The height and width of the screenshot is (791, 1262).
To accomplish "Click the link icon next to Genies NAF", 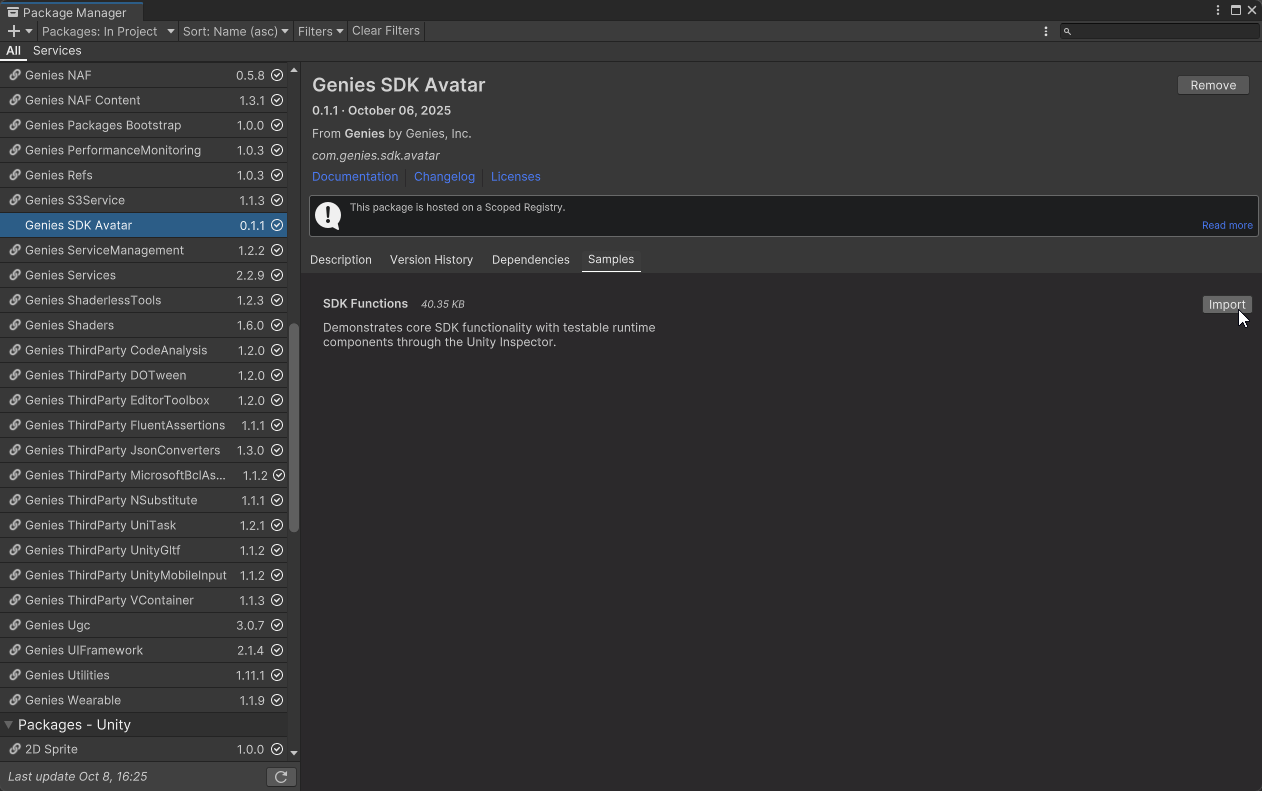I will [x=15, y=75].
